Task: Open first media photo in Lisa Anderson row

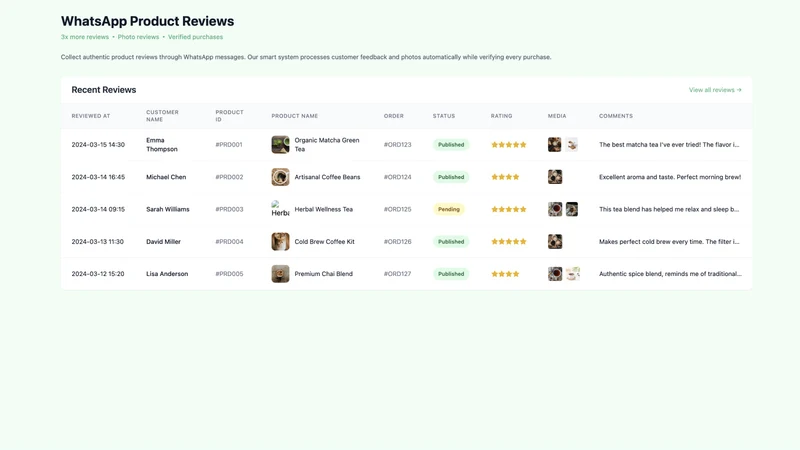Action: tap(555, 274)
